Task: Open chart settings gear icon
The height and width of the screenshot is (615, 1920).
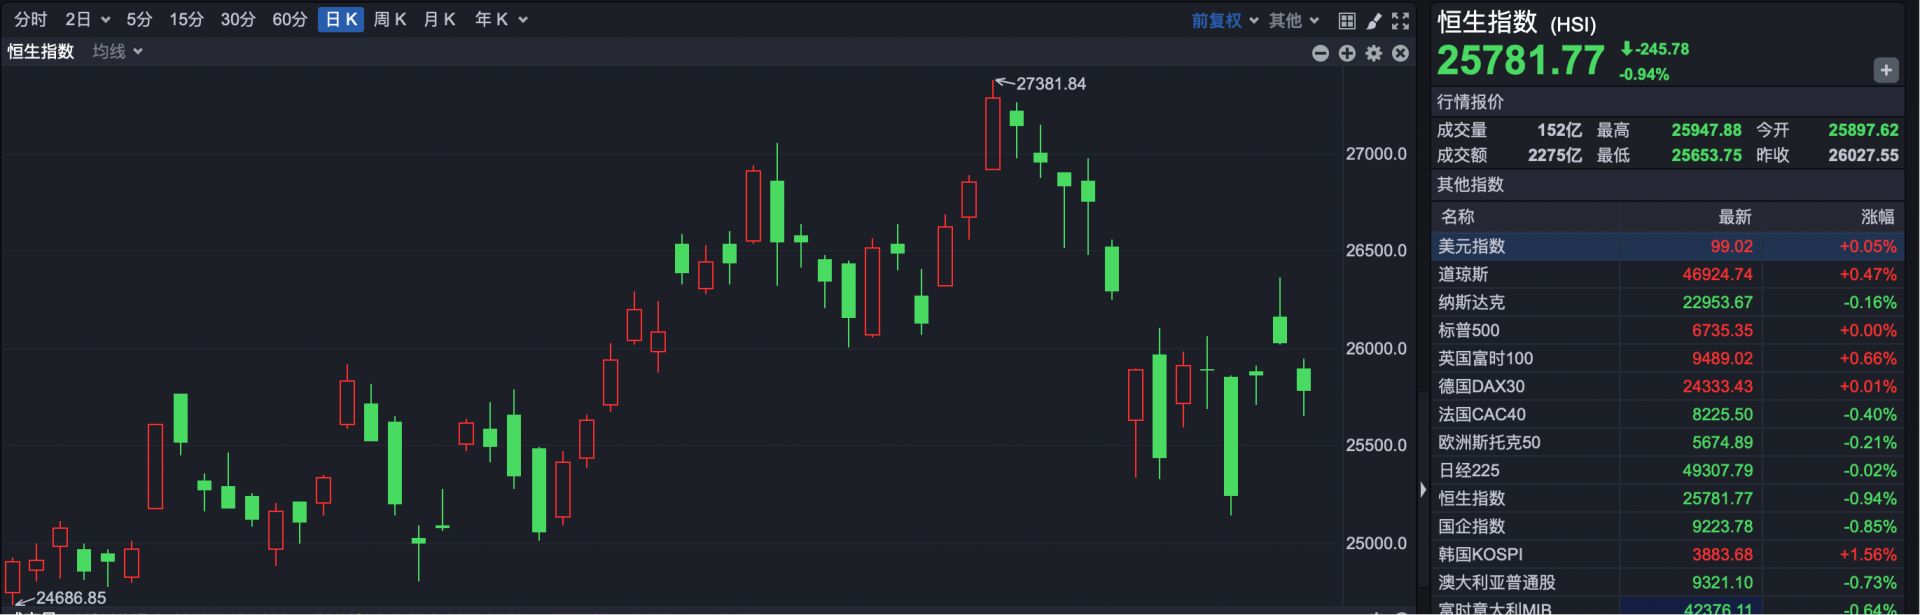Action: click(x=1374, y=53)
